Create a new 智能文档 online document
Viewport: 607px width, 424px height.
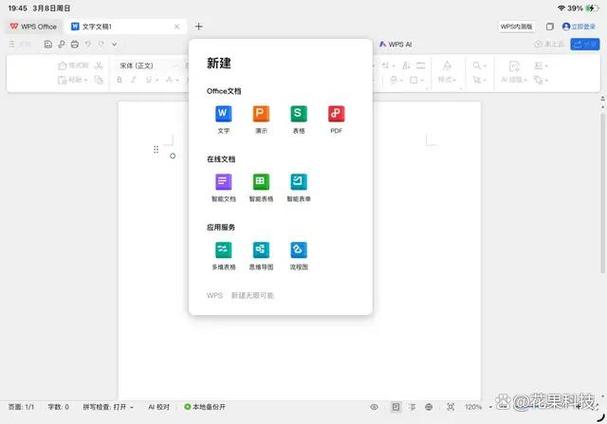pos(223,187)
